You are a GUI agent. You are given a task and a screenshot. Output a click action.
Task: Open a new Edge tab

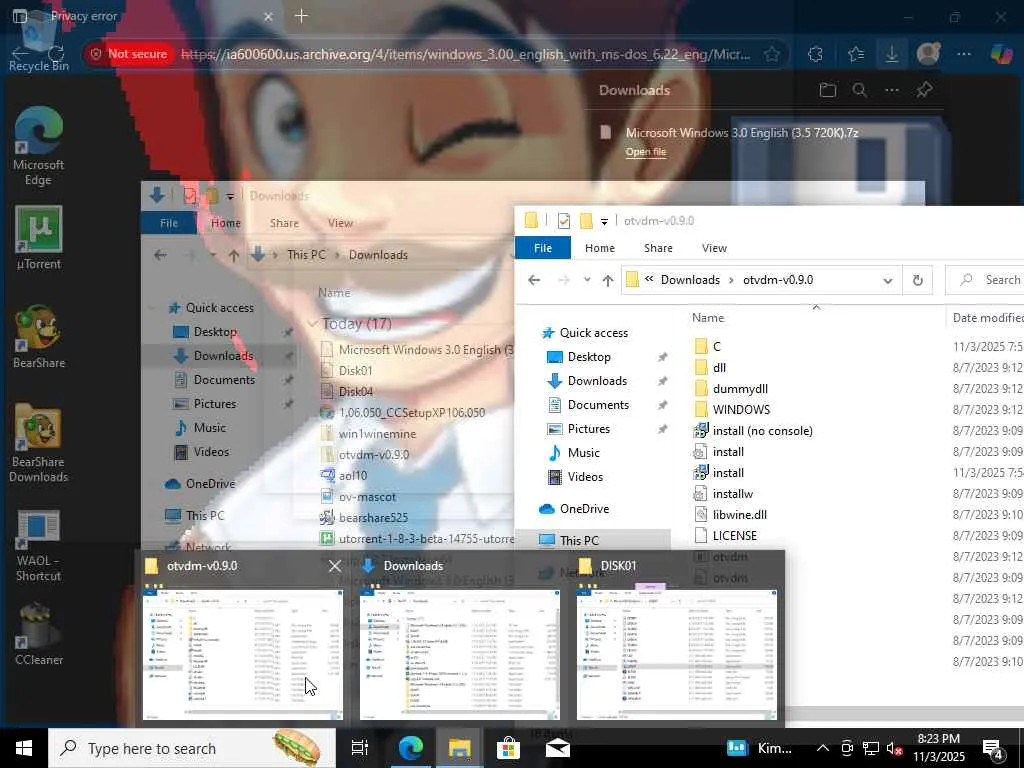(x=301, y=16)
